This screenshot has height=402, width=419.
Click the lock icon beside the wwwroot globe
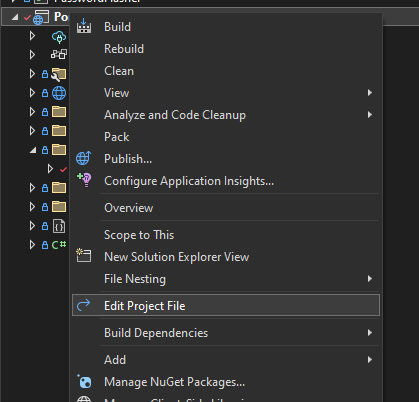point(45,93)
